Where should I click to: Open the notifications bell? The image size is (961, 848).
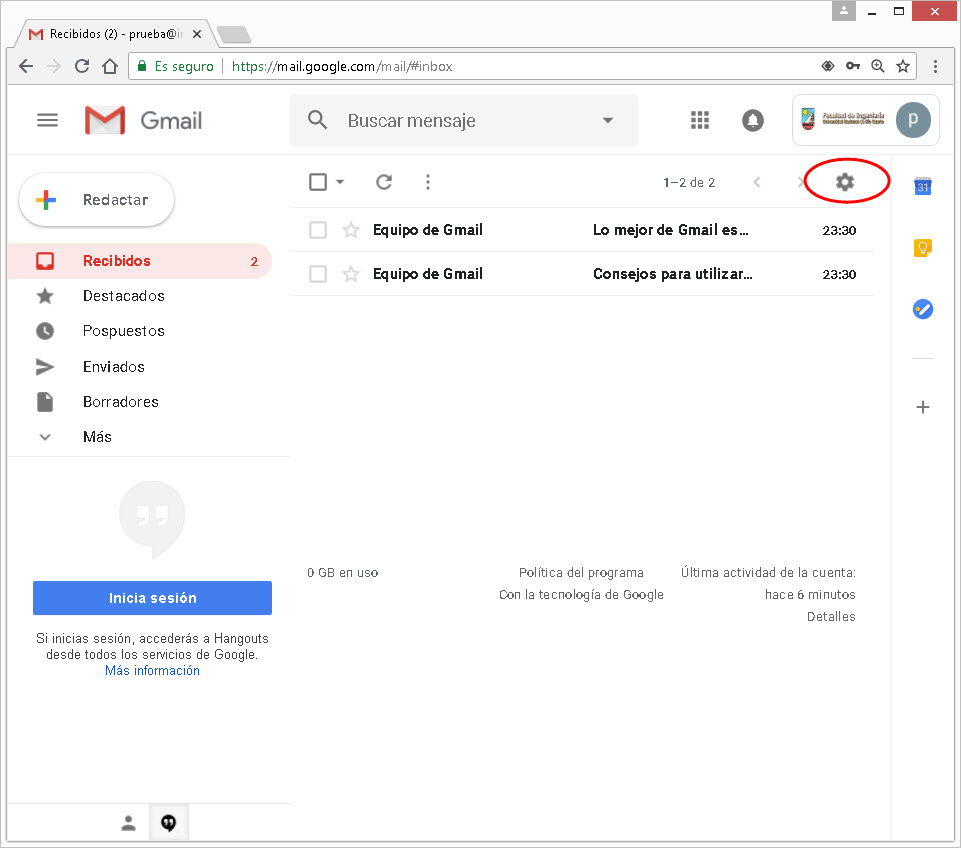(x=753, y=120)
